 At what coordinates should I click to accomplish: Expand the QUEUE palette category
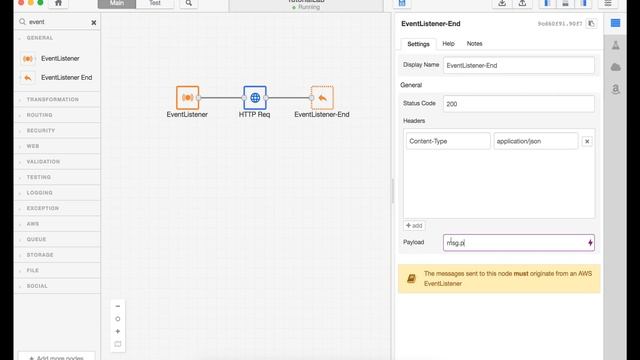(x=36, y=239)
